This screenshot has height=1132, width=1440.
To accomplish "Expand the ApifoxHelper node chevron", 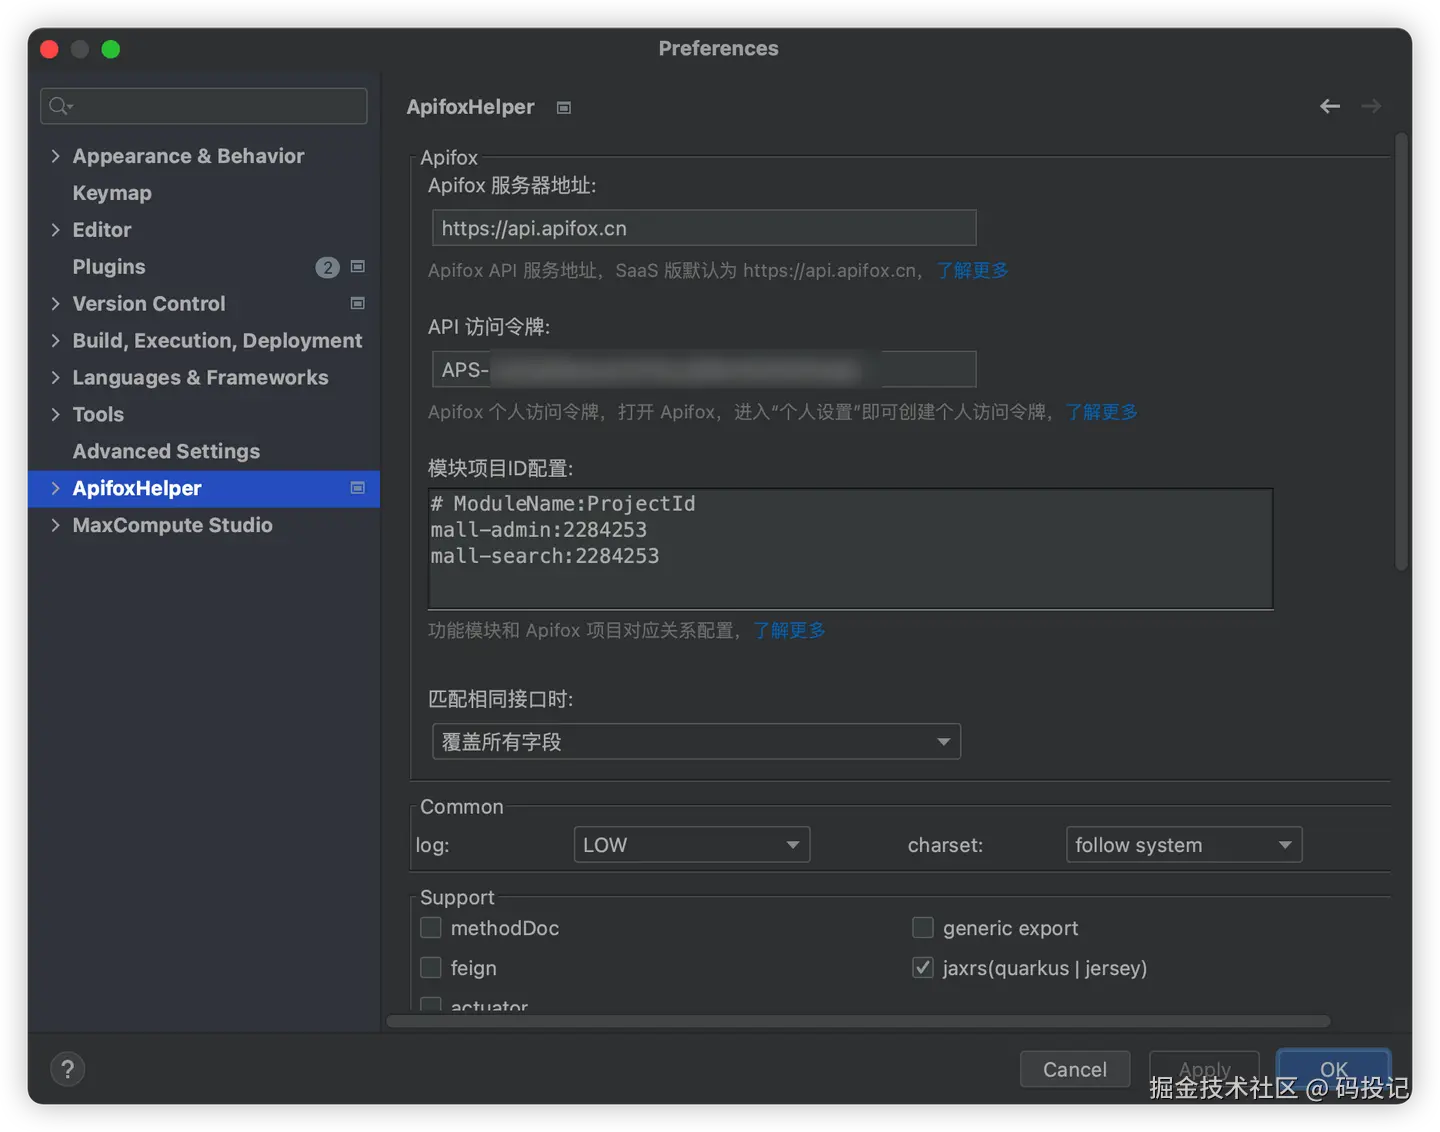I will tap(55, 488).
